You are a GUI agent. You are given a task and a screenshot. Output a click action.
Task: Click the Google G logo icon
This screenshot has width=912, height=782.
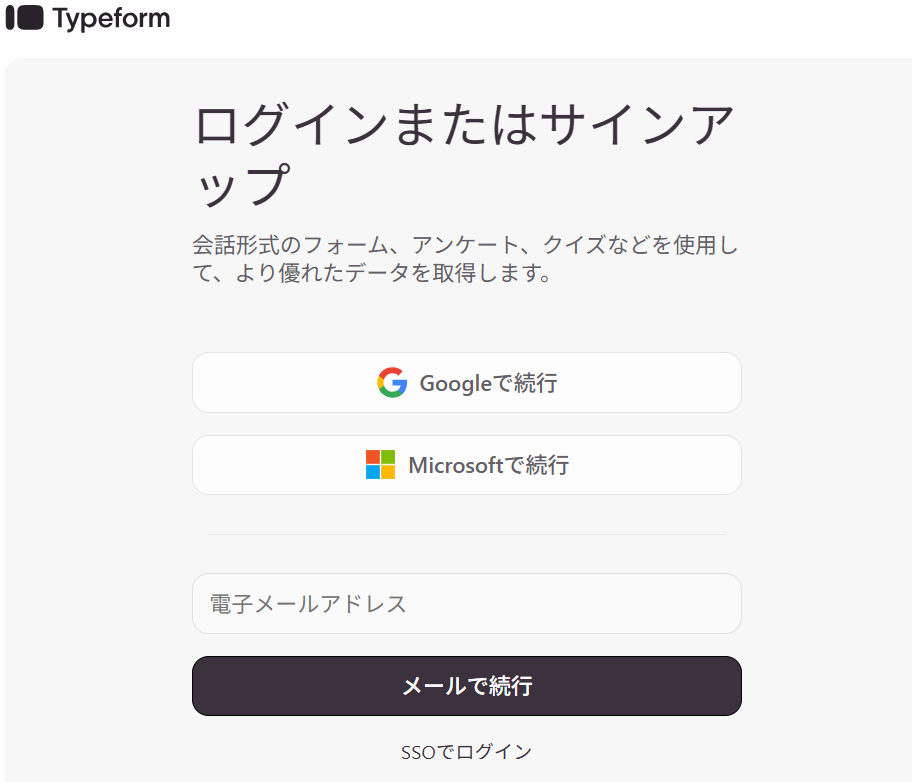click(392, 383)
